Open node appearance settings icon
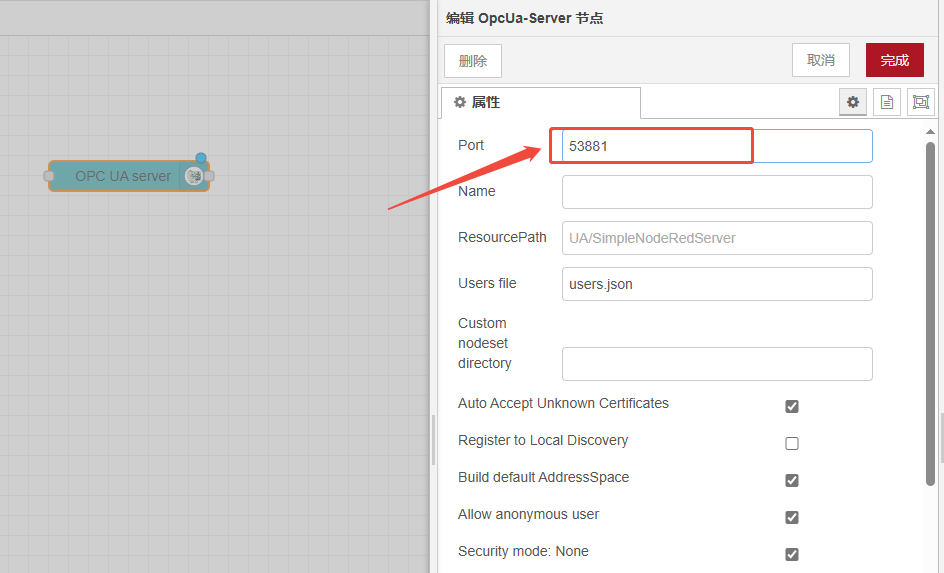 (x=920, y=102)
